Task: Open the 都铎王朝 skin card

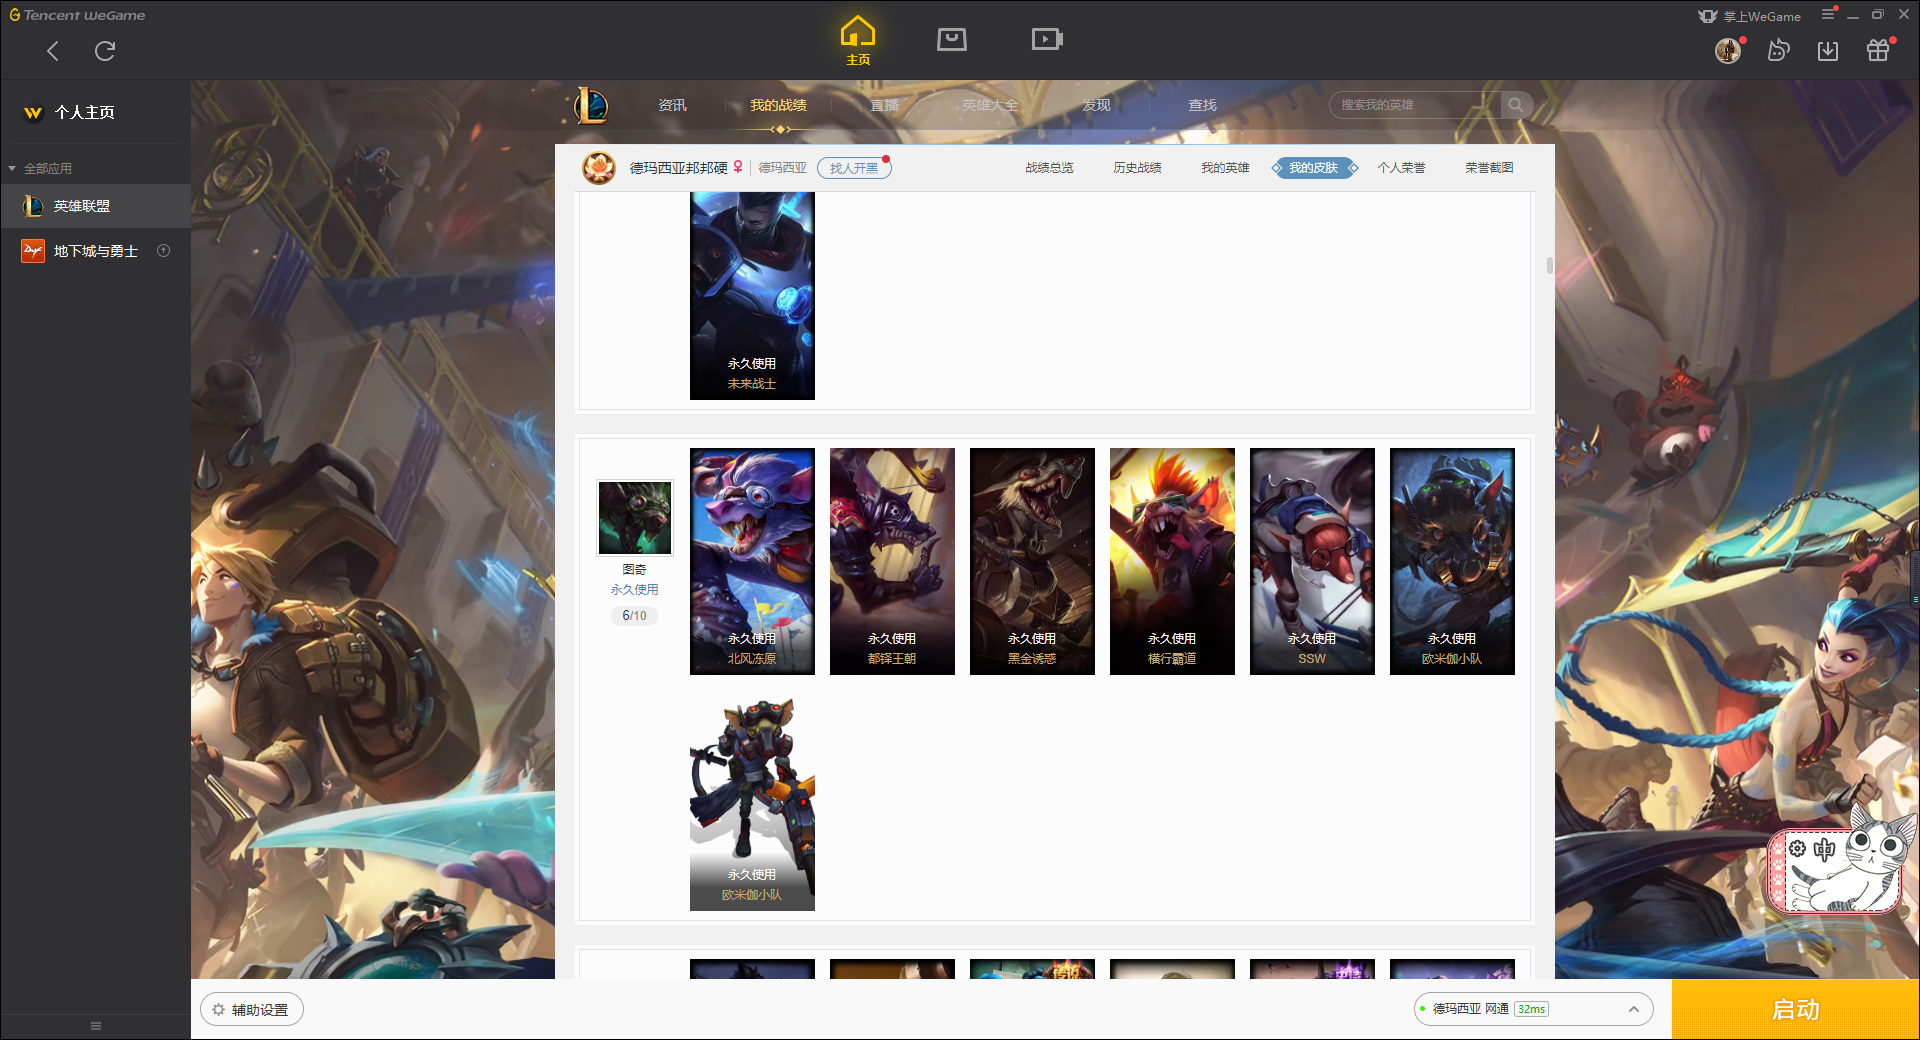Action: (892, 561)
